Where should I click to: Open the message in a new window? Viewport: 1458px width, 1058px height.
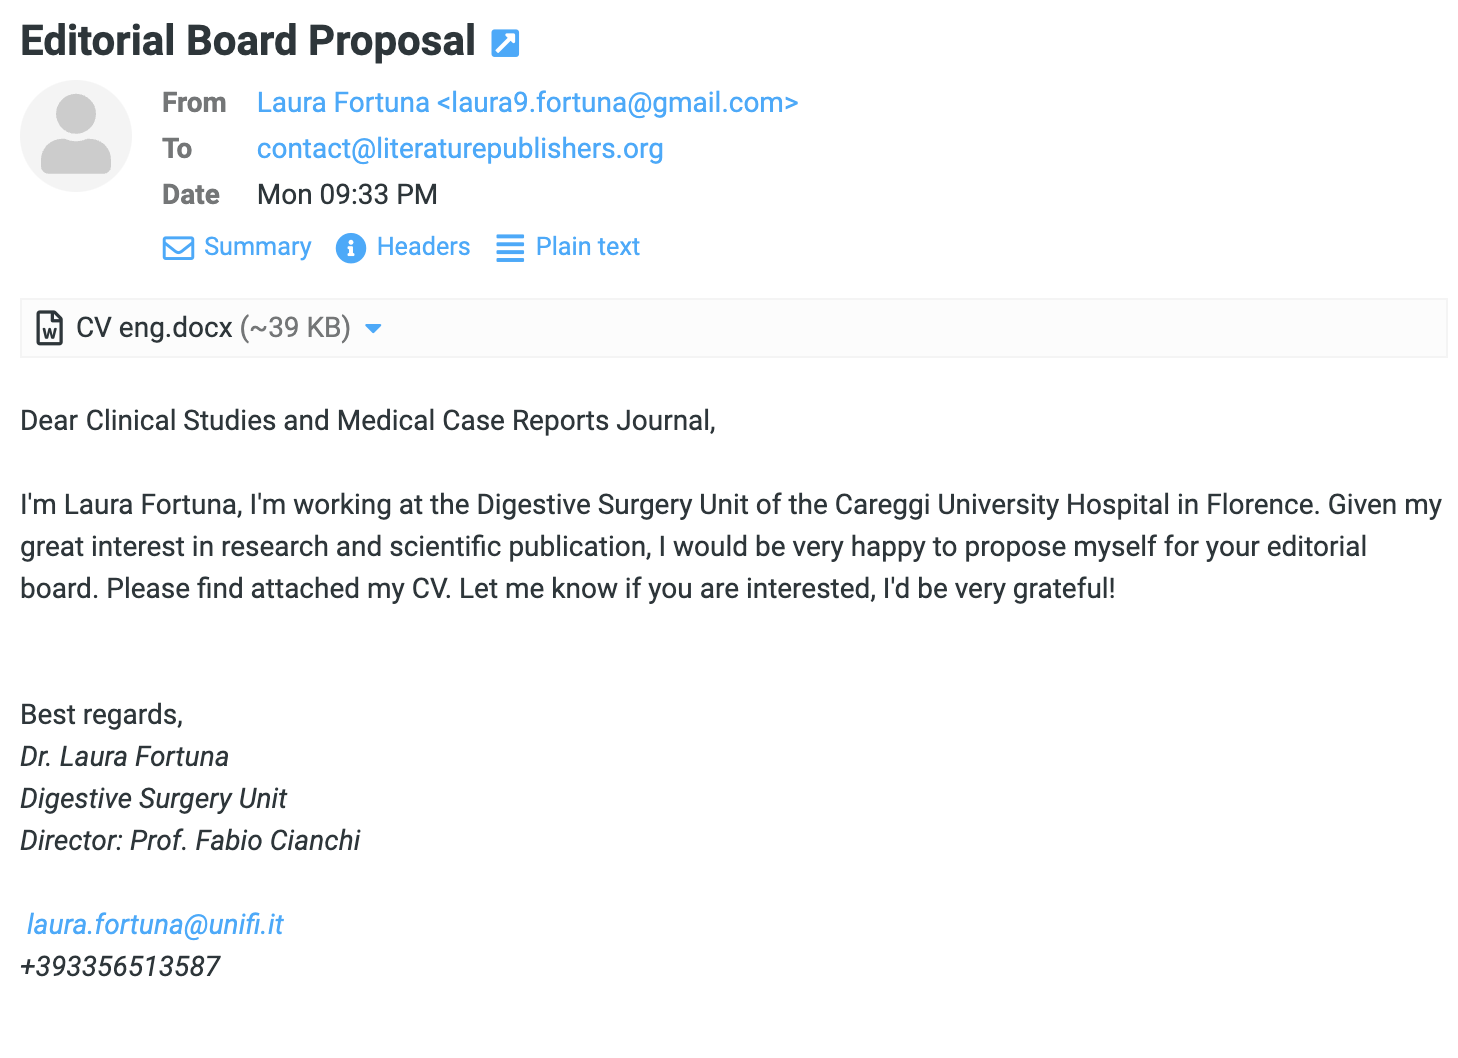coord(505,43)
